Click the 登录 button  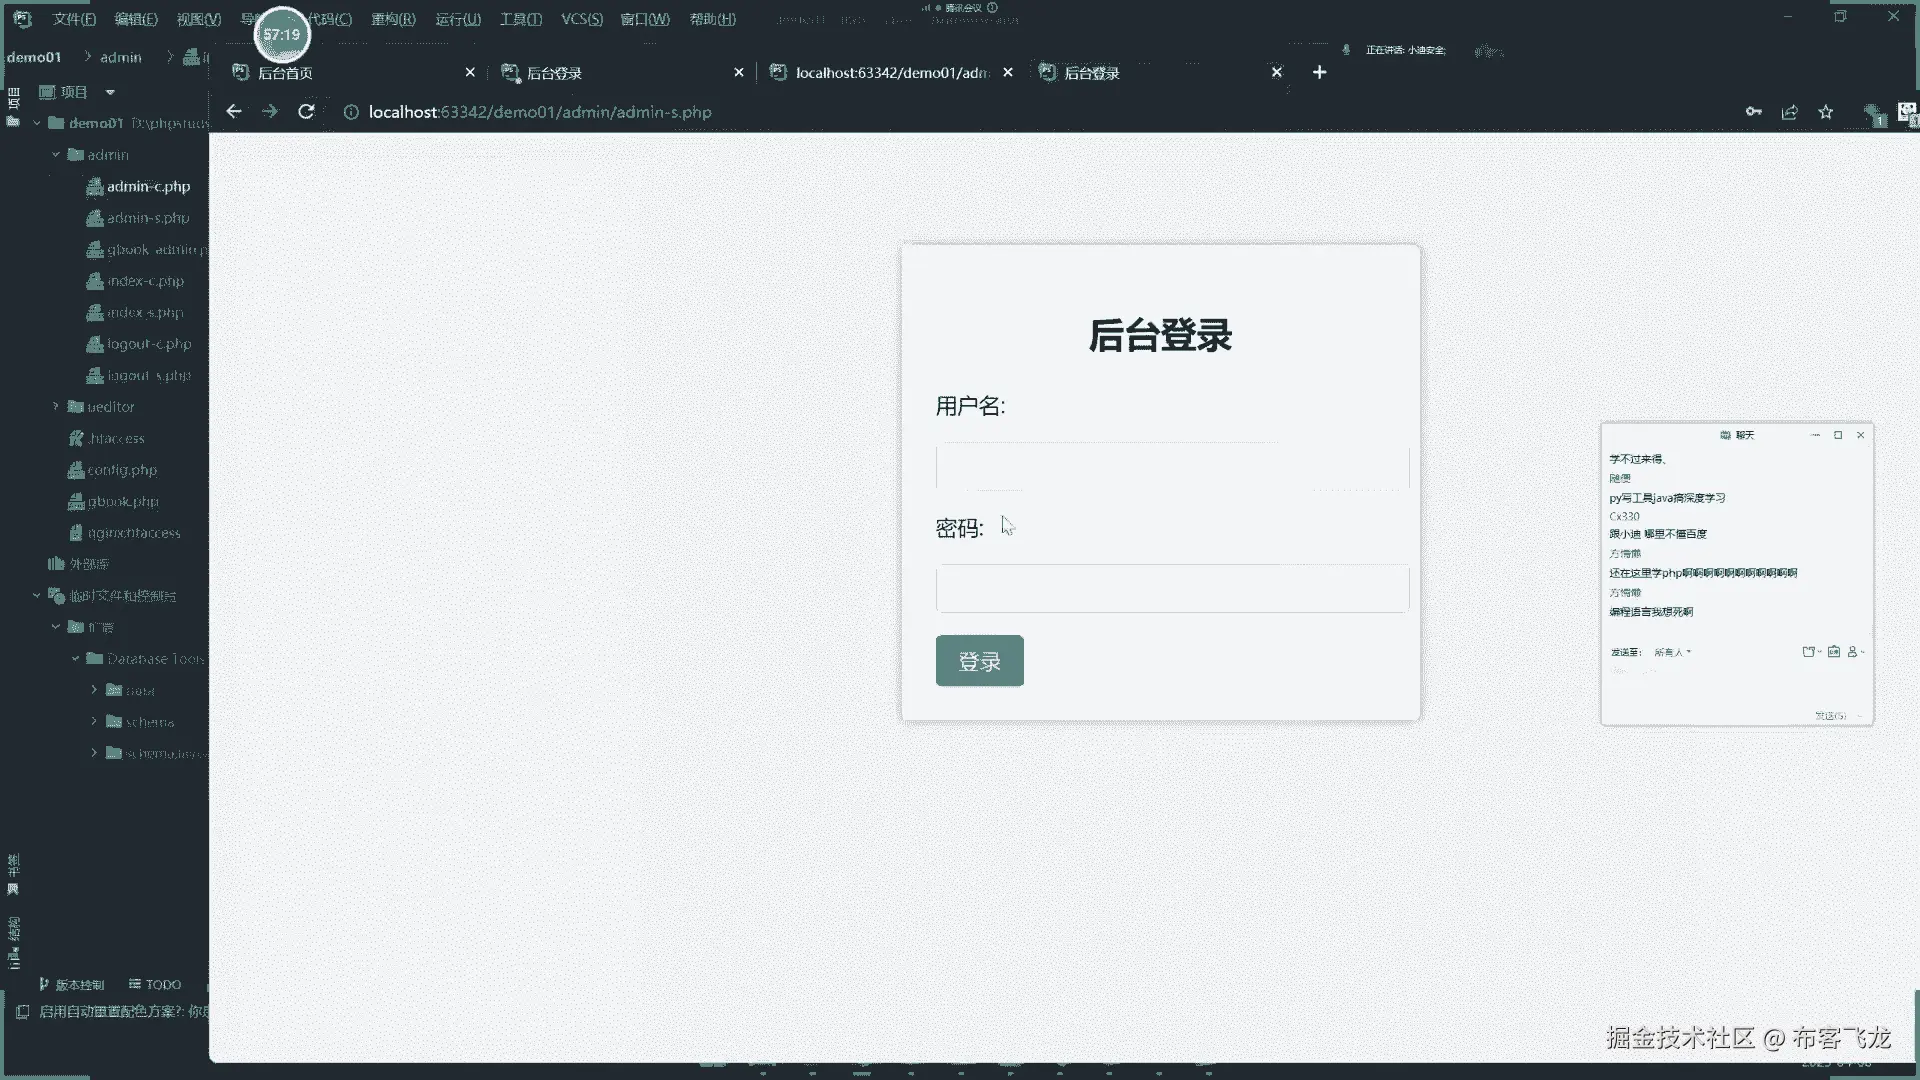coord(979,661)
